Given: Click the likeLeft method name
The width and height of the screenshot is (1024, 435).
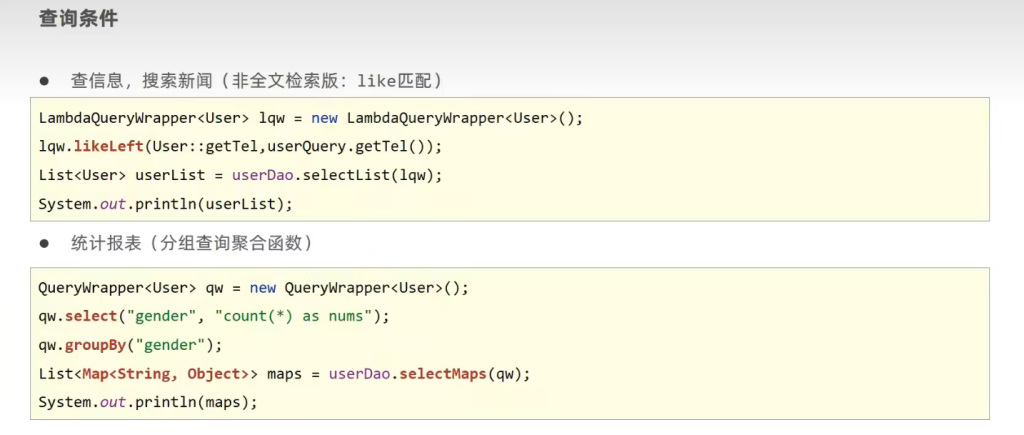Looking at the screenshot, I should tap(108, 146).
